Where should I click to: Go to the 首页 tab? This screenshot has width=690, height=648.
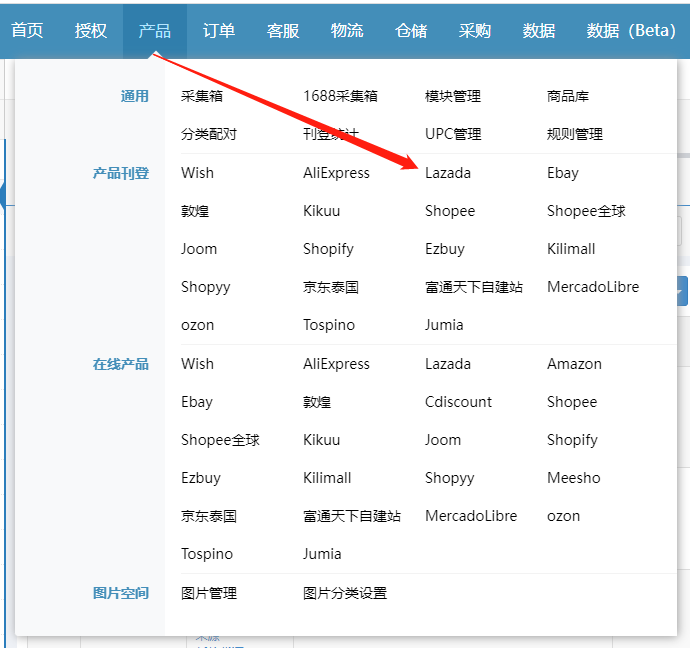point(27,30)
